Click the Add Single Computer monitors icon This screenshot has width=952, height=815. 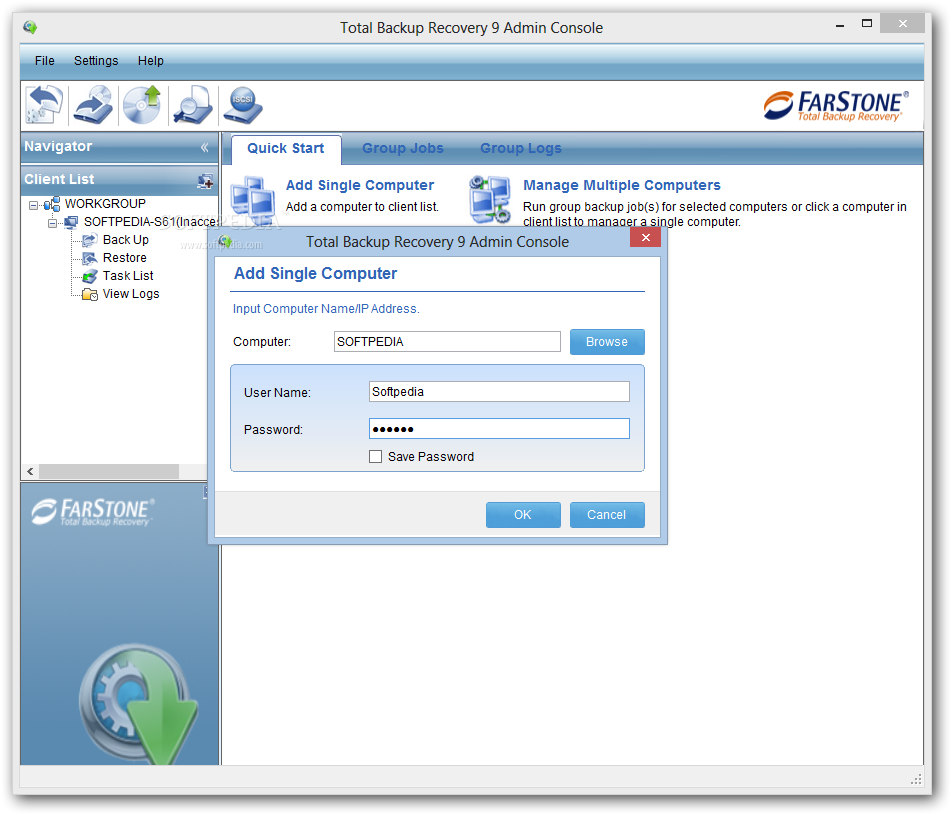pos(253,199)
